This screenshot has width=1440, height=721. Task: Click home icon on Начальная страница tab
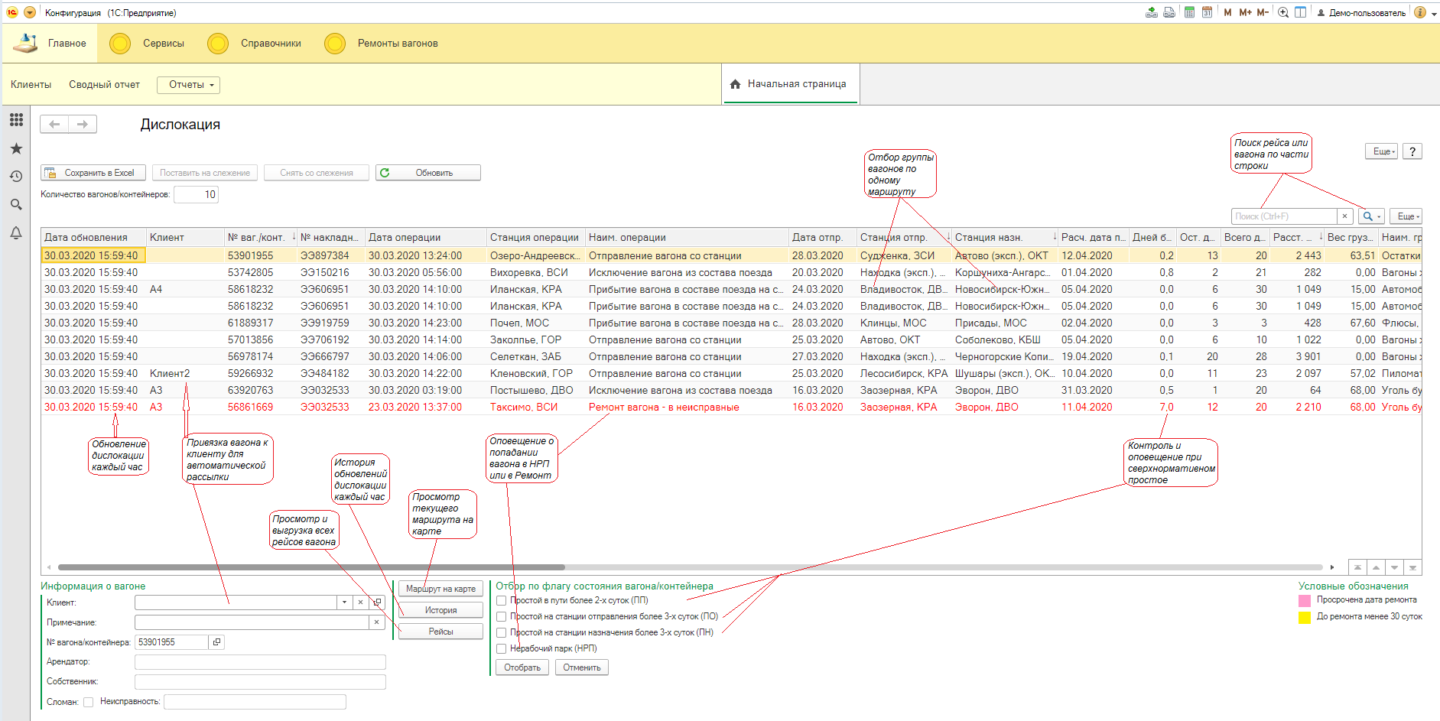point(736,84)
